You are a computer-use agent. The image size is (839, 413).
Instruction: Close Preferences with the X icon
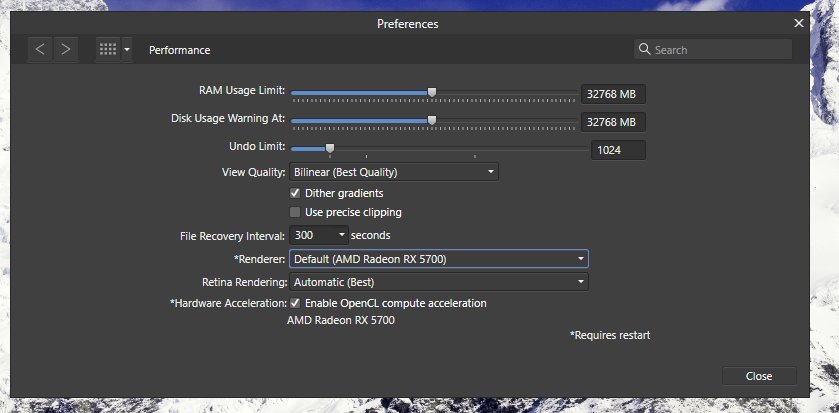pyautogui.click(x=798, y=23)
